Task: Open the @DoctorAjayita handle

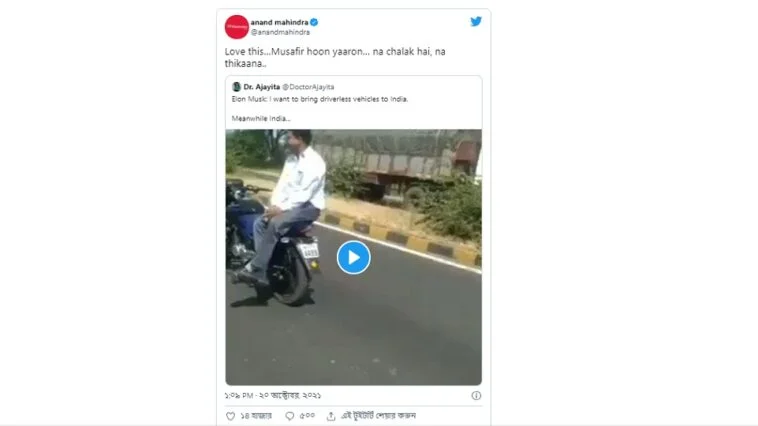Action: [x=308, y=87]
